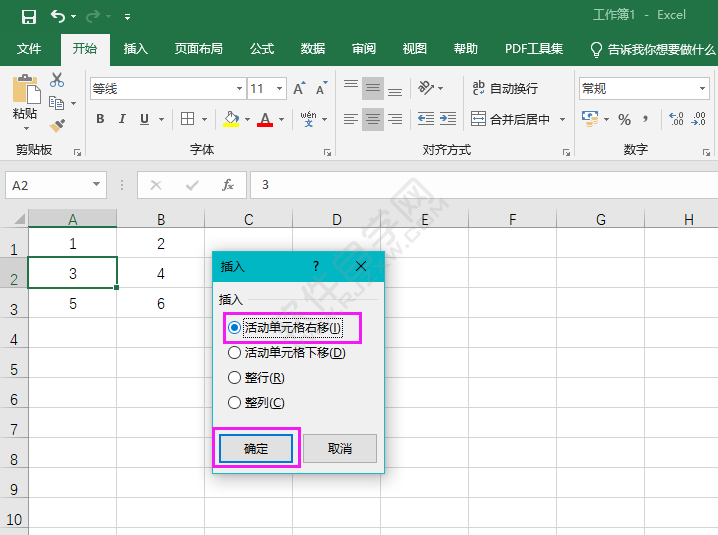Image resolution: width=718 pixels, height=535 pixels.
Task: Click the percent style icon
Action: [x=624, y=119]
